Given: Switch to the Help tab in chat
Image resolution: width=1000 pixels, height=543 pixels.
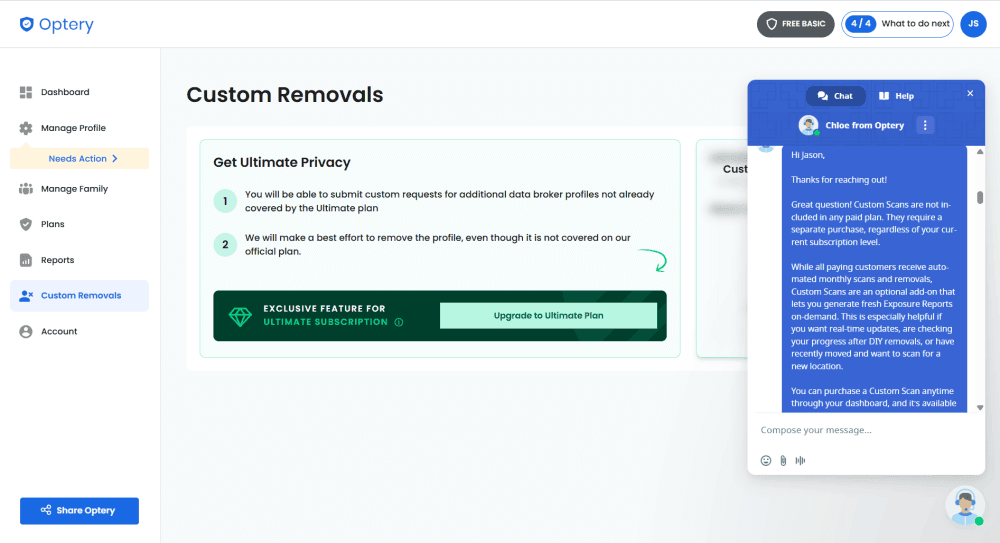Looking at the screenshot, I should (x=896, y=96).
